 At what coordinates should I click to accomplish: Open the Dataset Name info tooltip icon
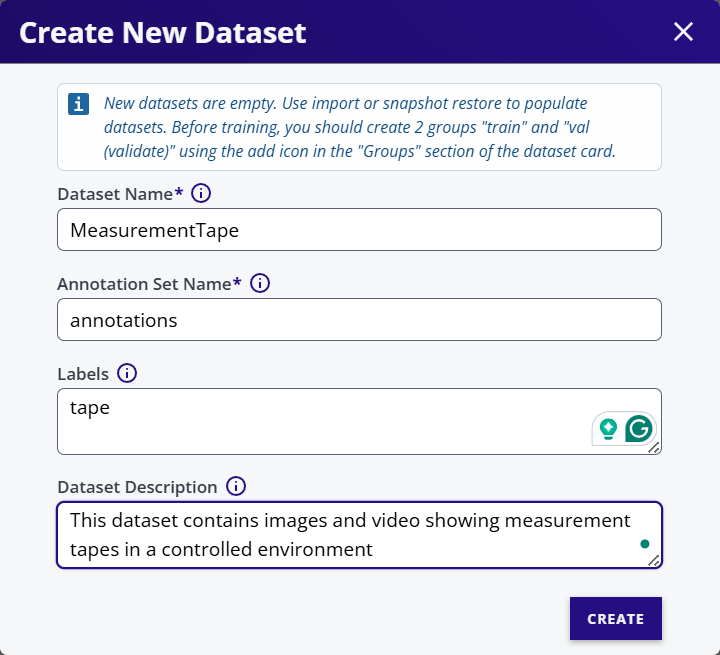[201, 193]
